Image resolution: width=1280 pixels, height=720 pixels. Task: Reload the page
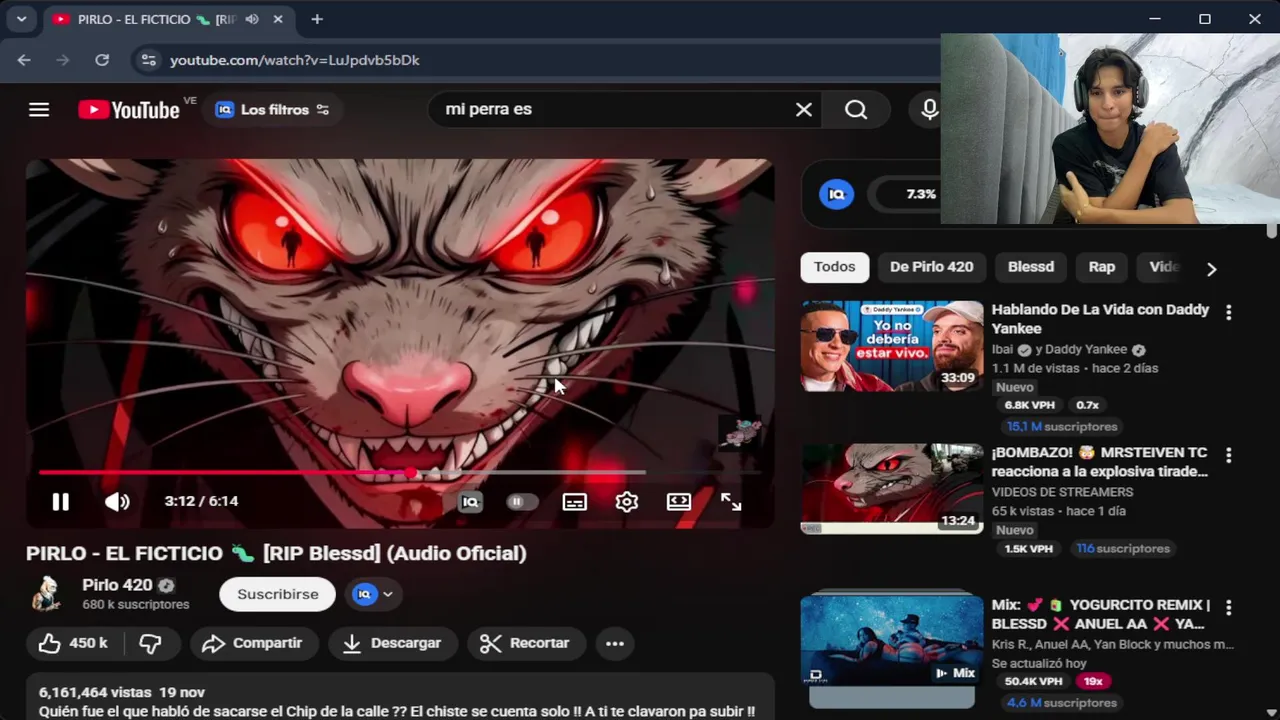point(102,60)
